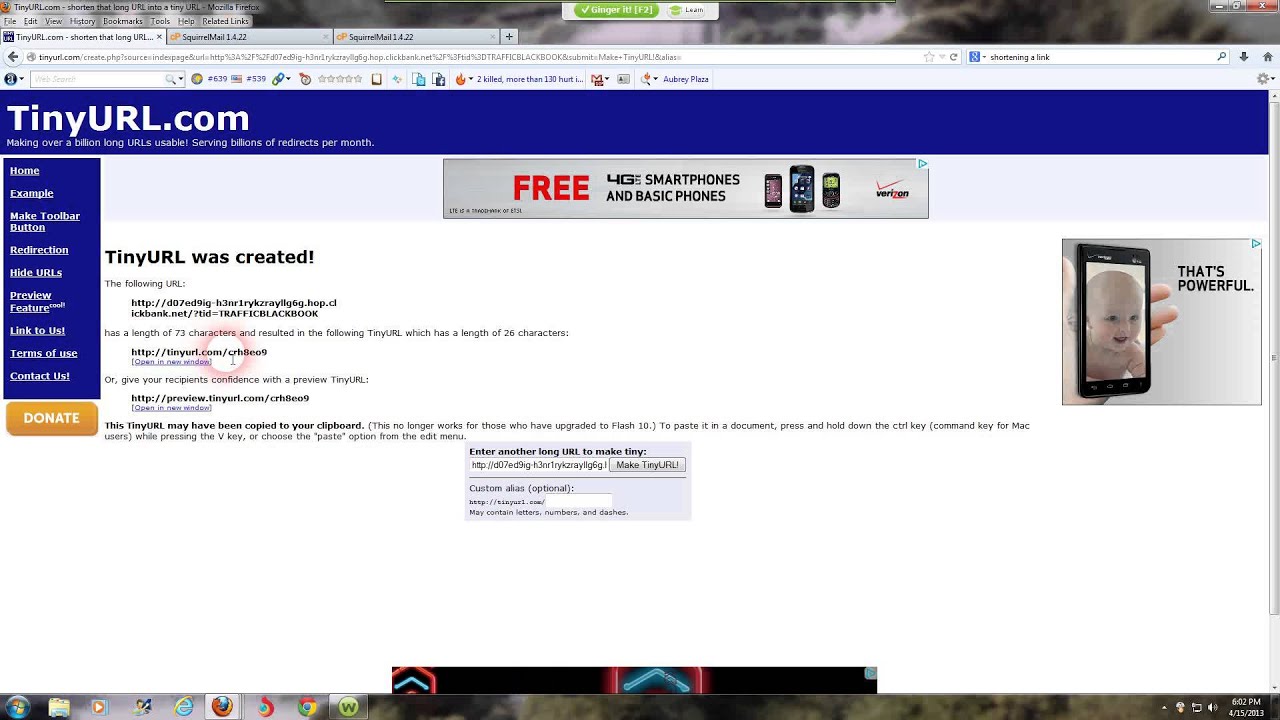
Task: Click the toolbar Facebook share icon
Action: [x=439, y=79]
